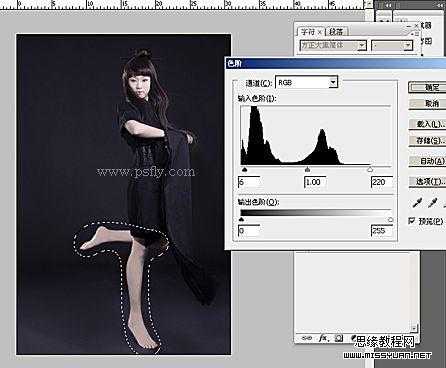The height and width of the screenshot is (368, 446).
Task: Switch to the 段落 tab
Action: [x=336, y=32]
